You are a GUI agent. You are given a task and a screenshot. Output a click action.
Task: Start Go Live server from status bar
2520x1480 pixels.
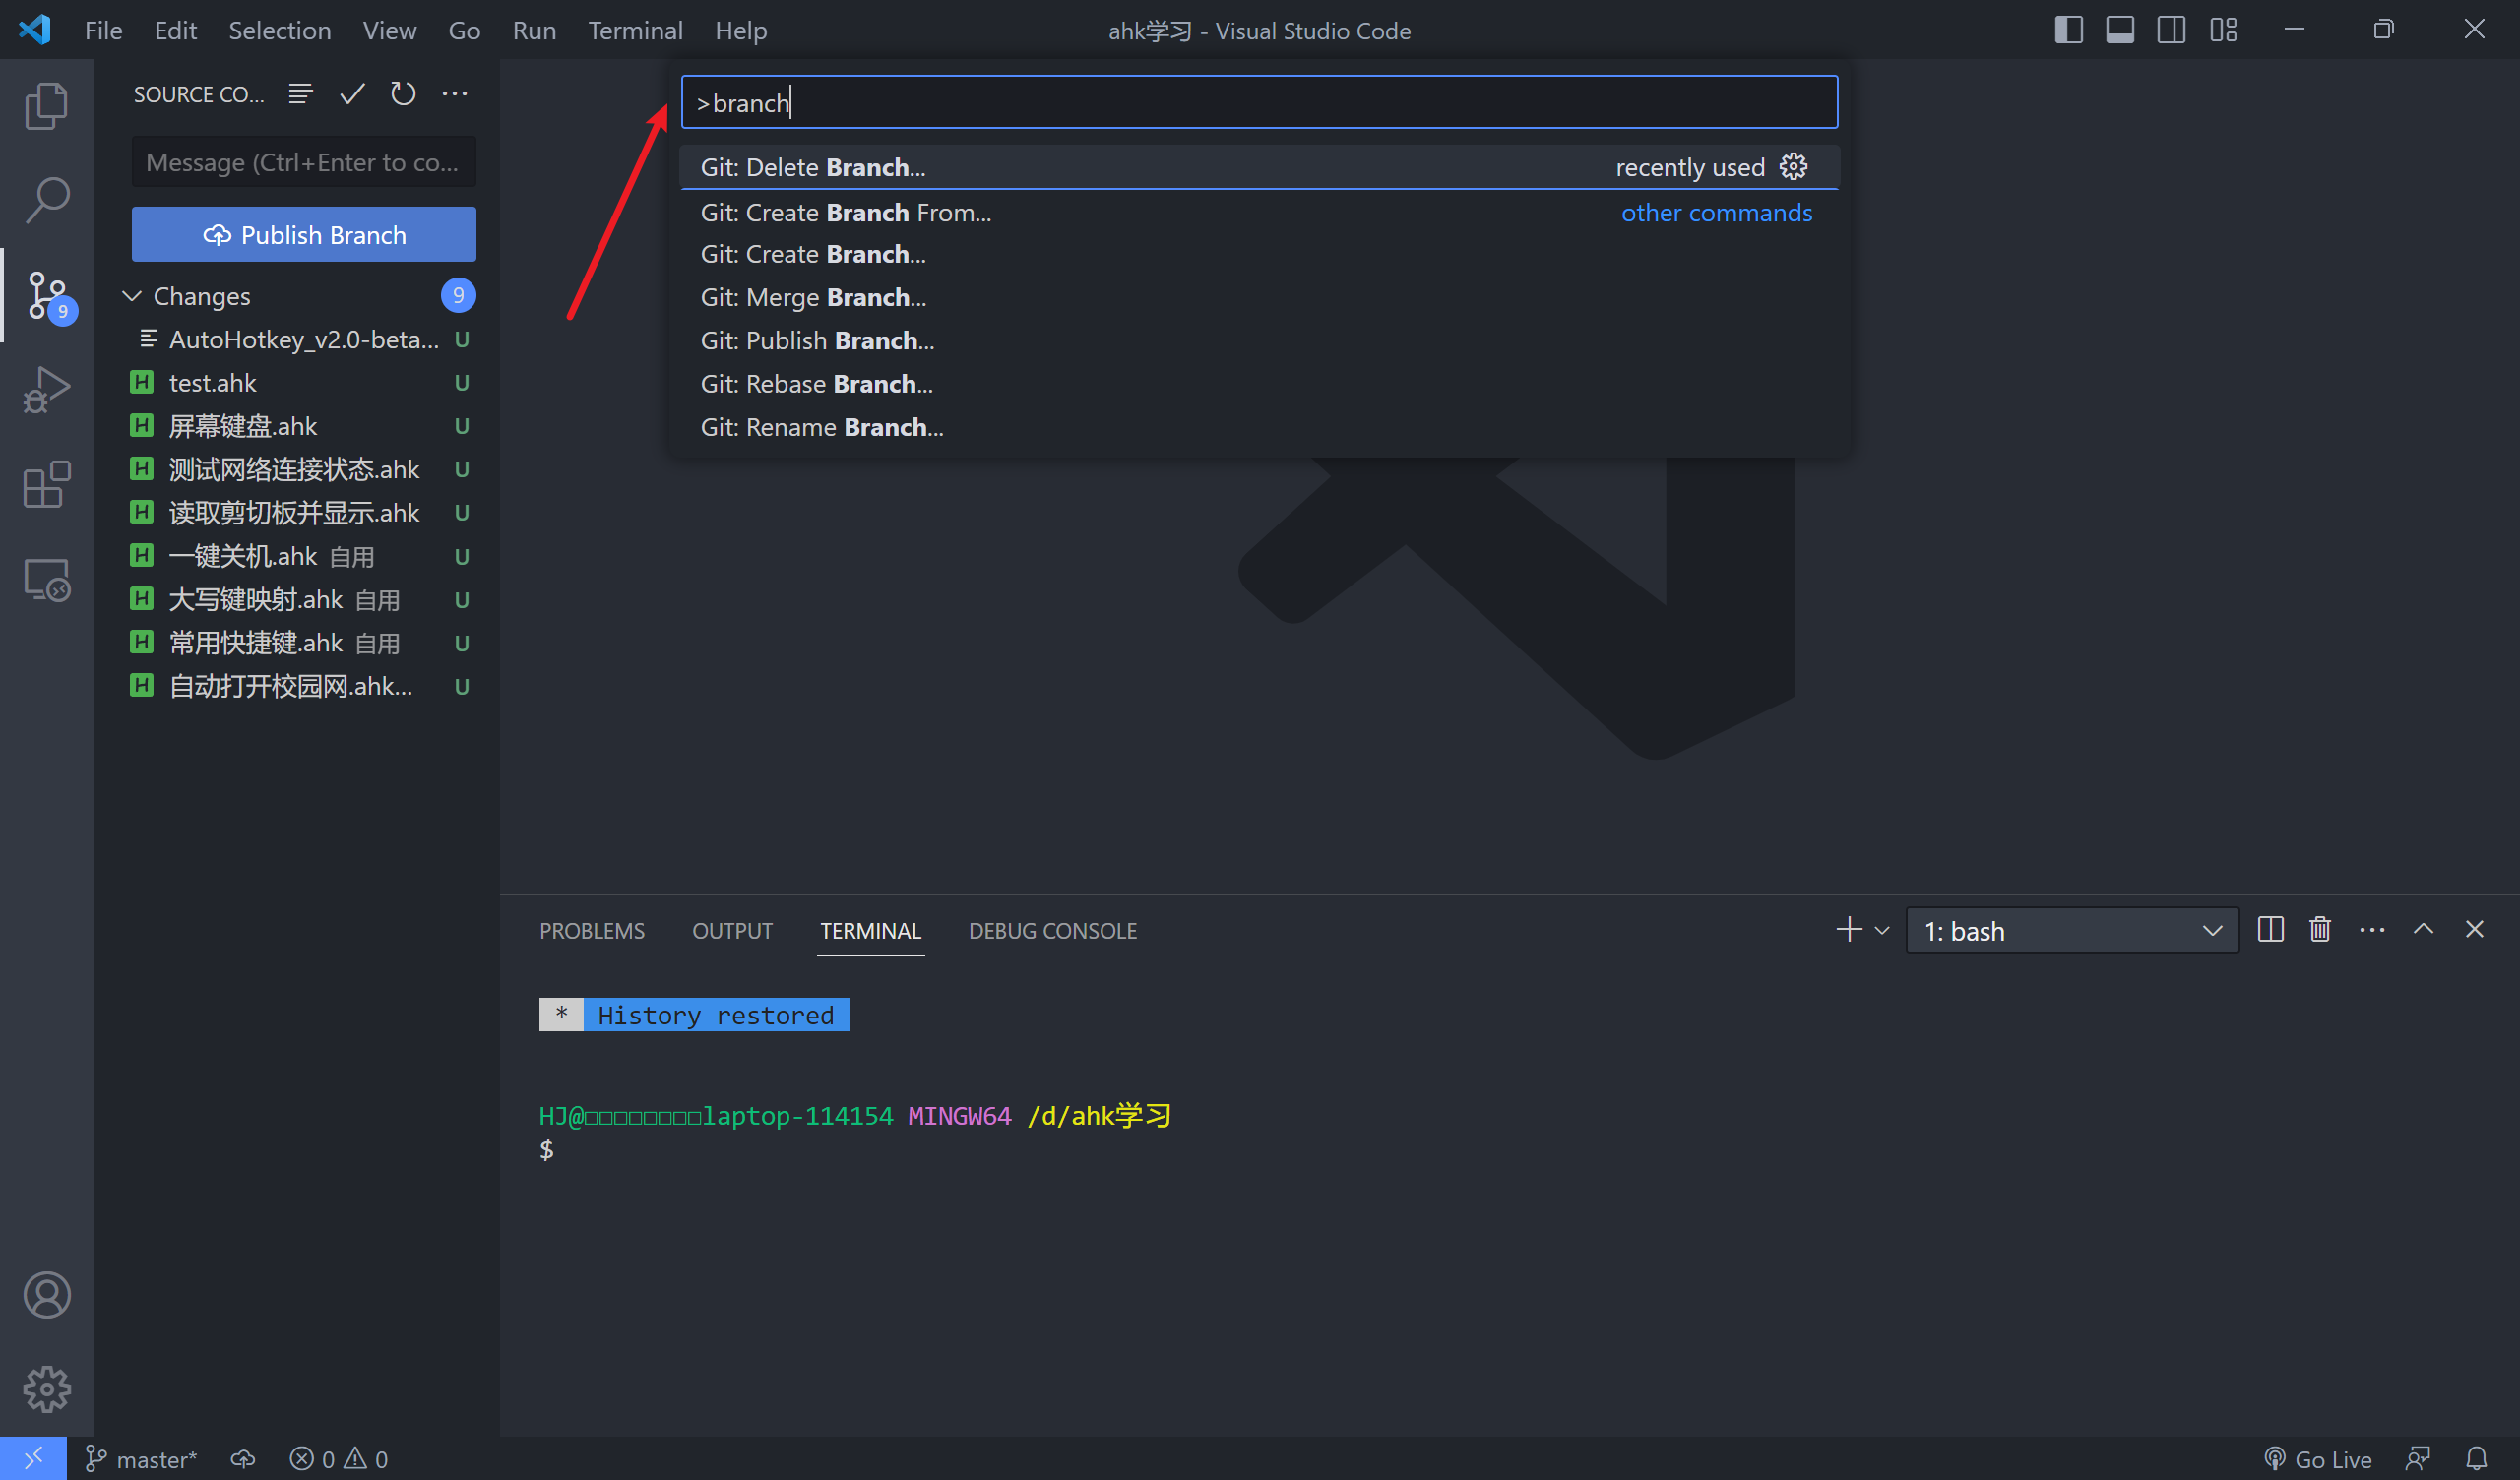click(2317, 1460)
